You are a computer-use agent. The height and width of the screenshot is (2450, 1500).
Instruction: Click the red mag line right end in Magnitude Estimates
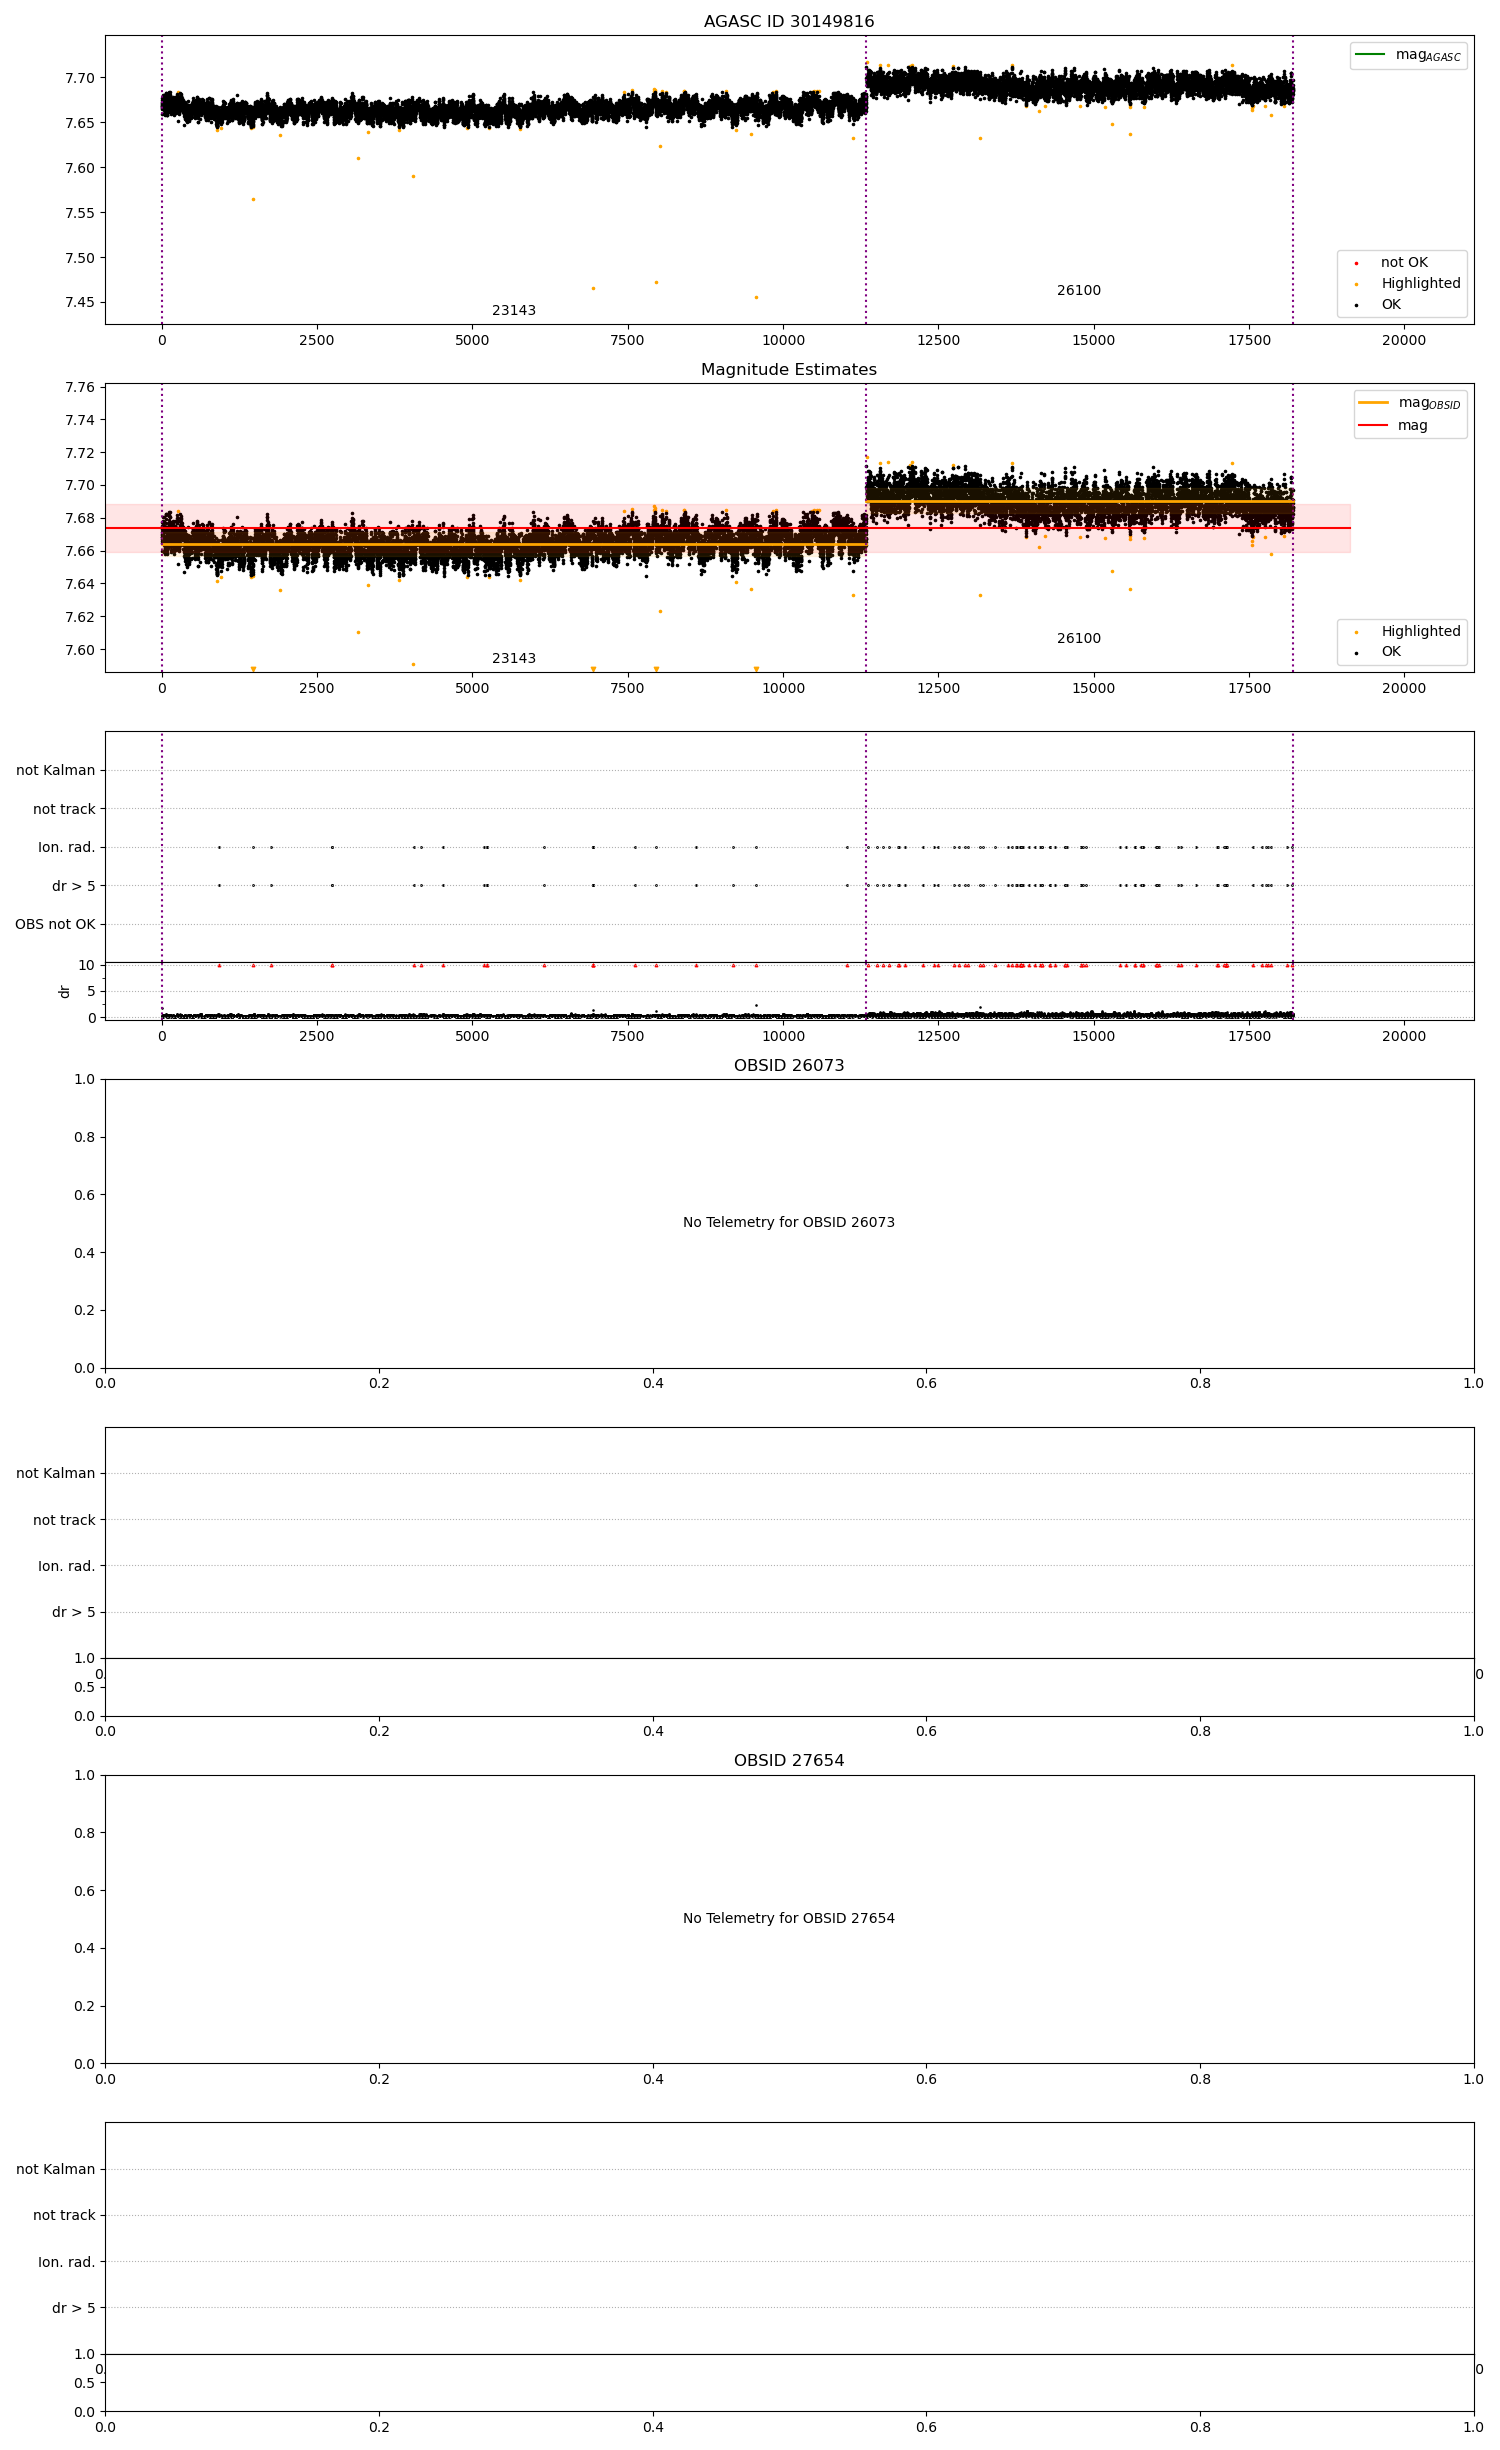pos(1349,528)
